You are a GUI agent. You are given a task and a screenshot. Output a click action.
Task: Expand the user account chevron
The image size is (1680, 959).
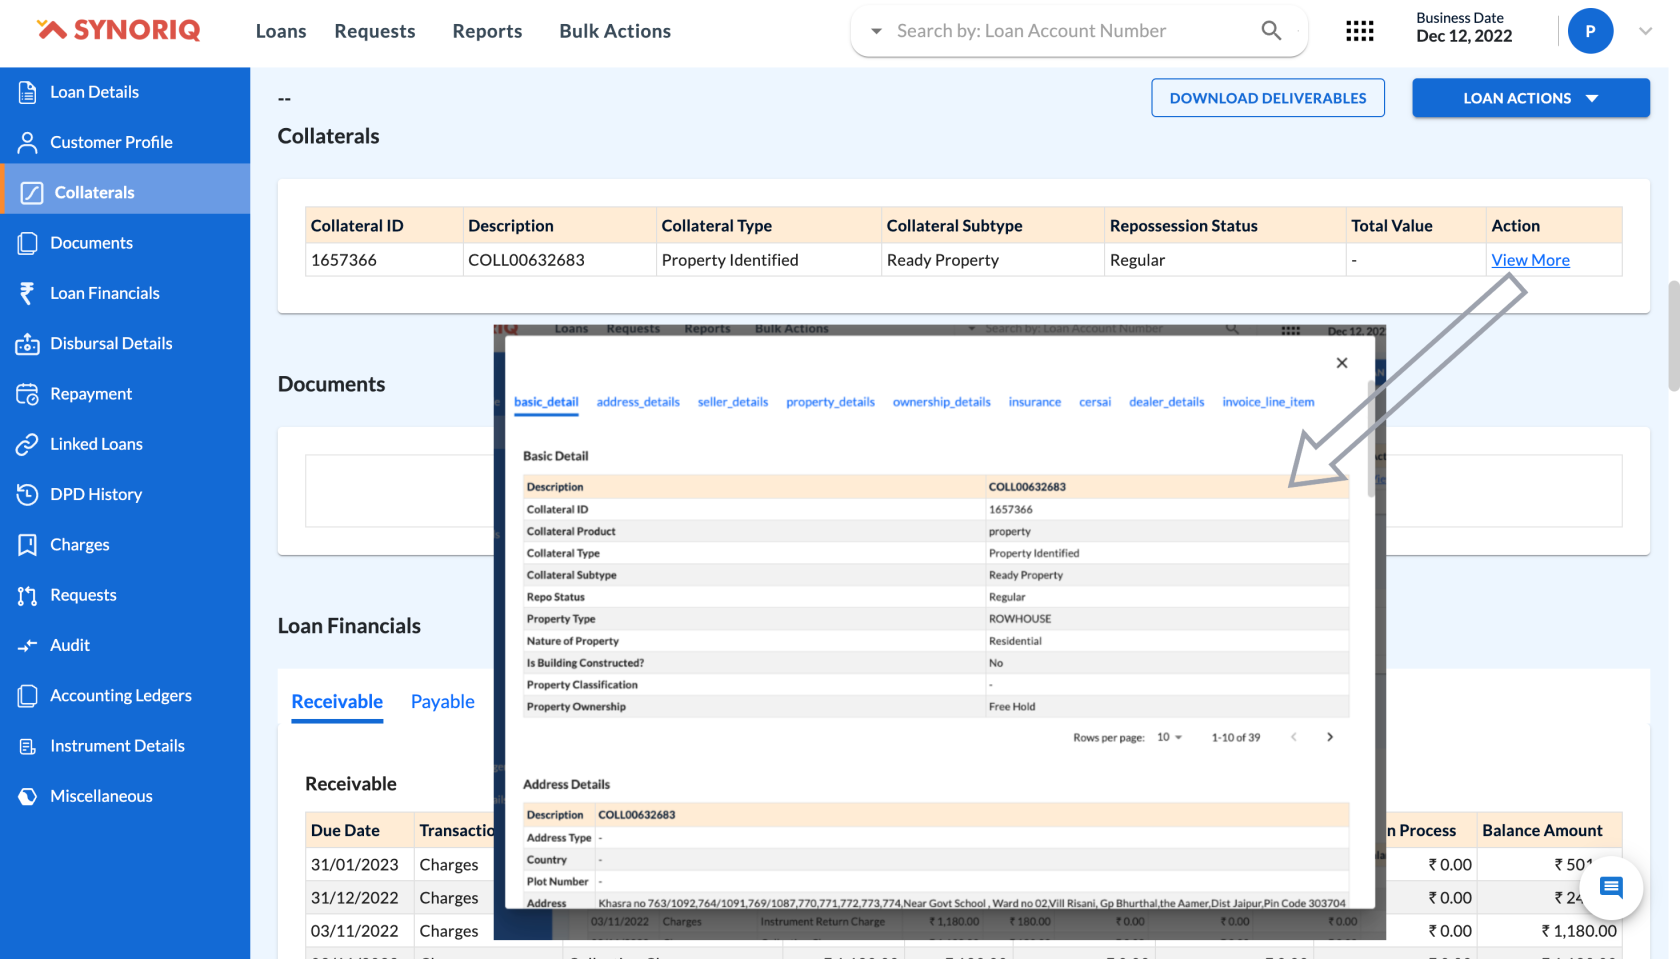[1645, 31]
